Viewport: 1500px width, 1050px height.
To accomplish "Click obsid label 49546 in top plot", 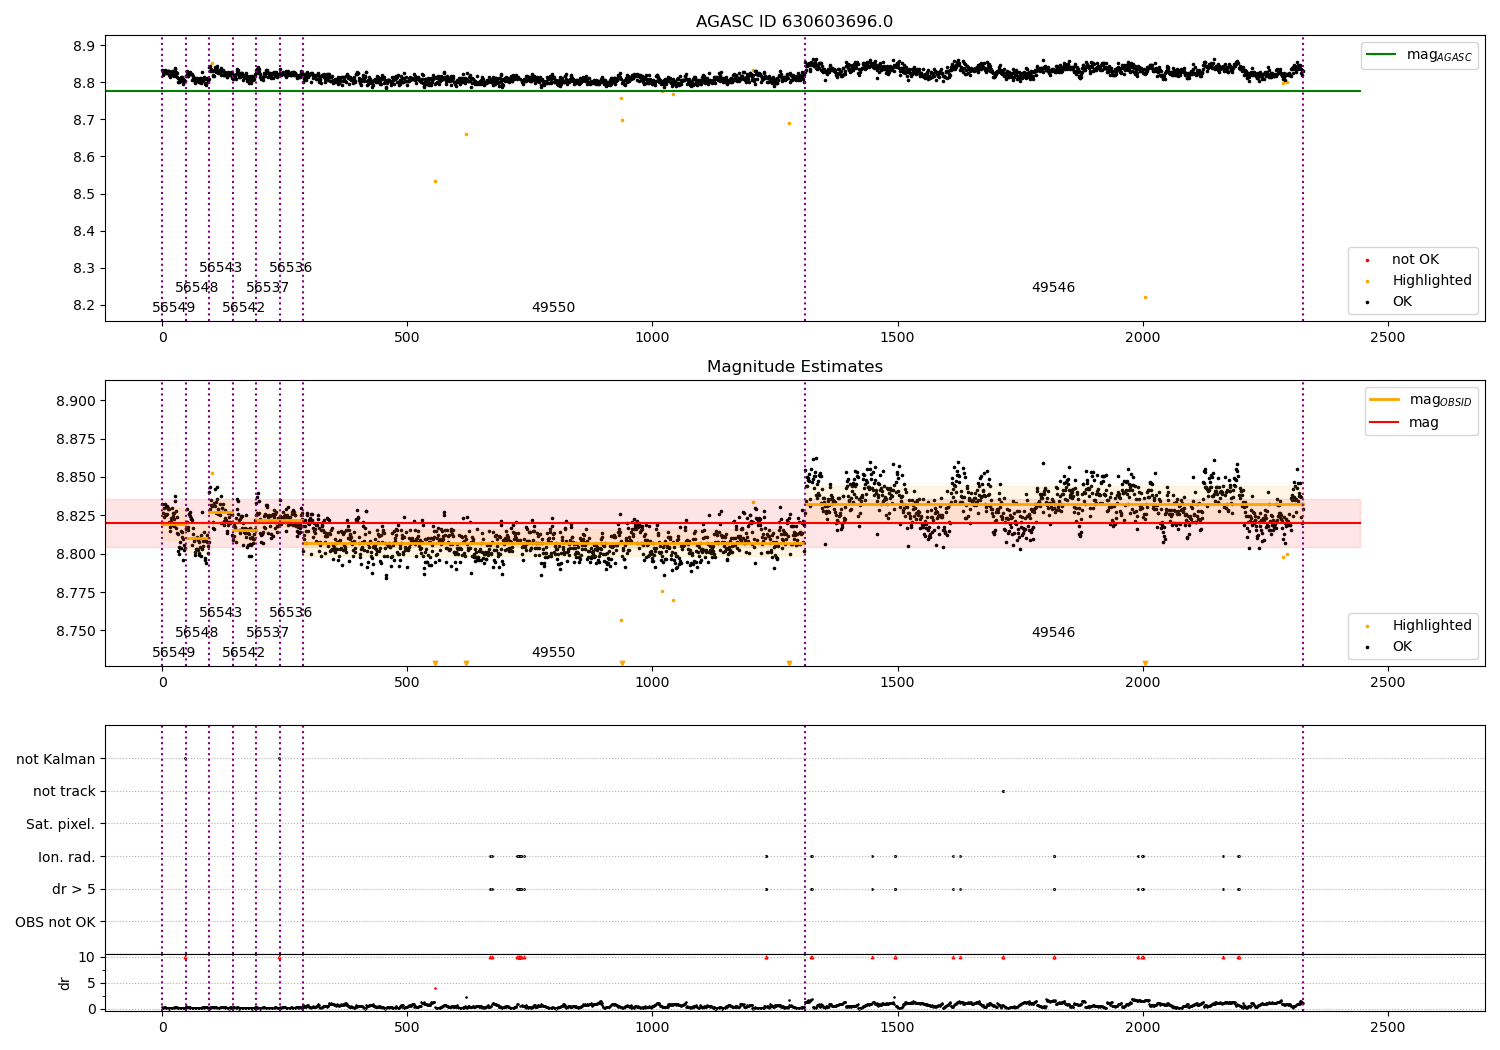I will (1053, 288).
